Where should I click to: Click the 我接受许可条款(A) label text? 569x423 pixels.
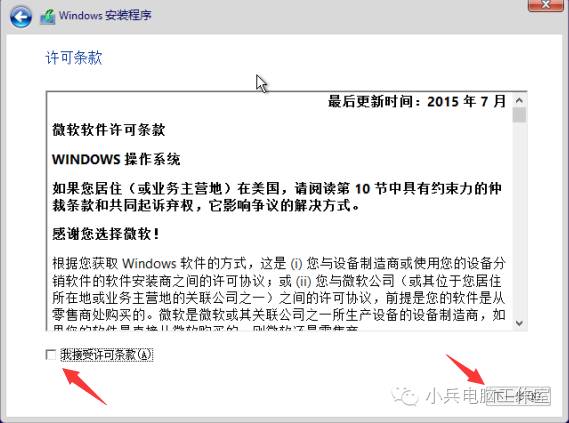click(x=106, y=354)
